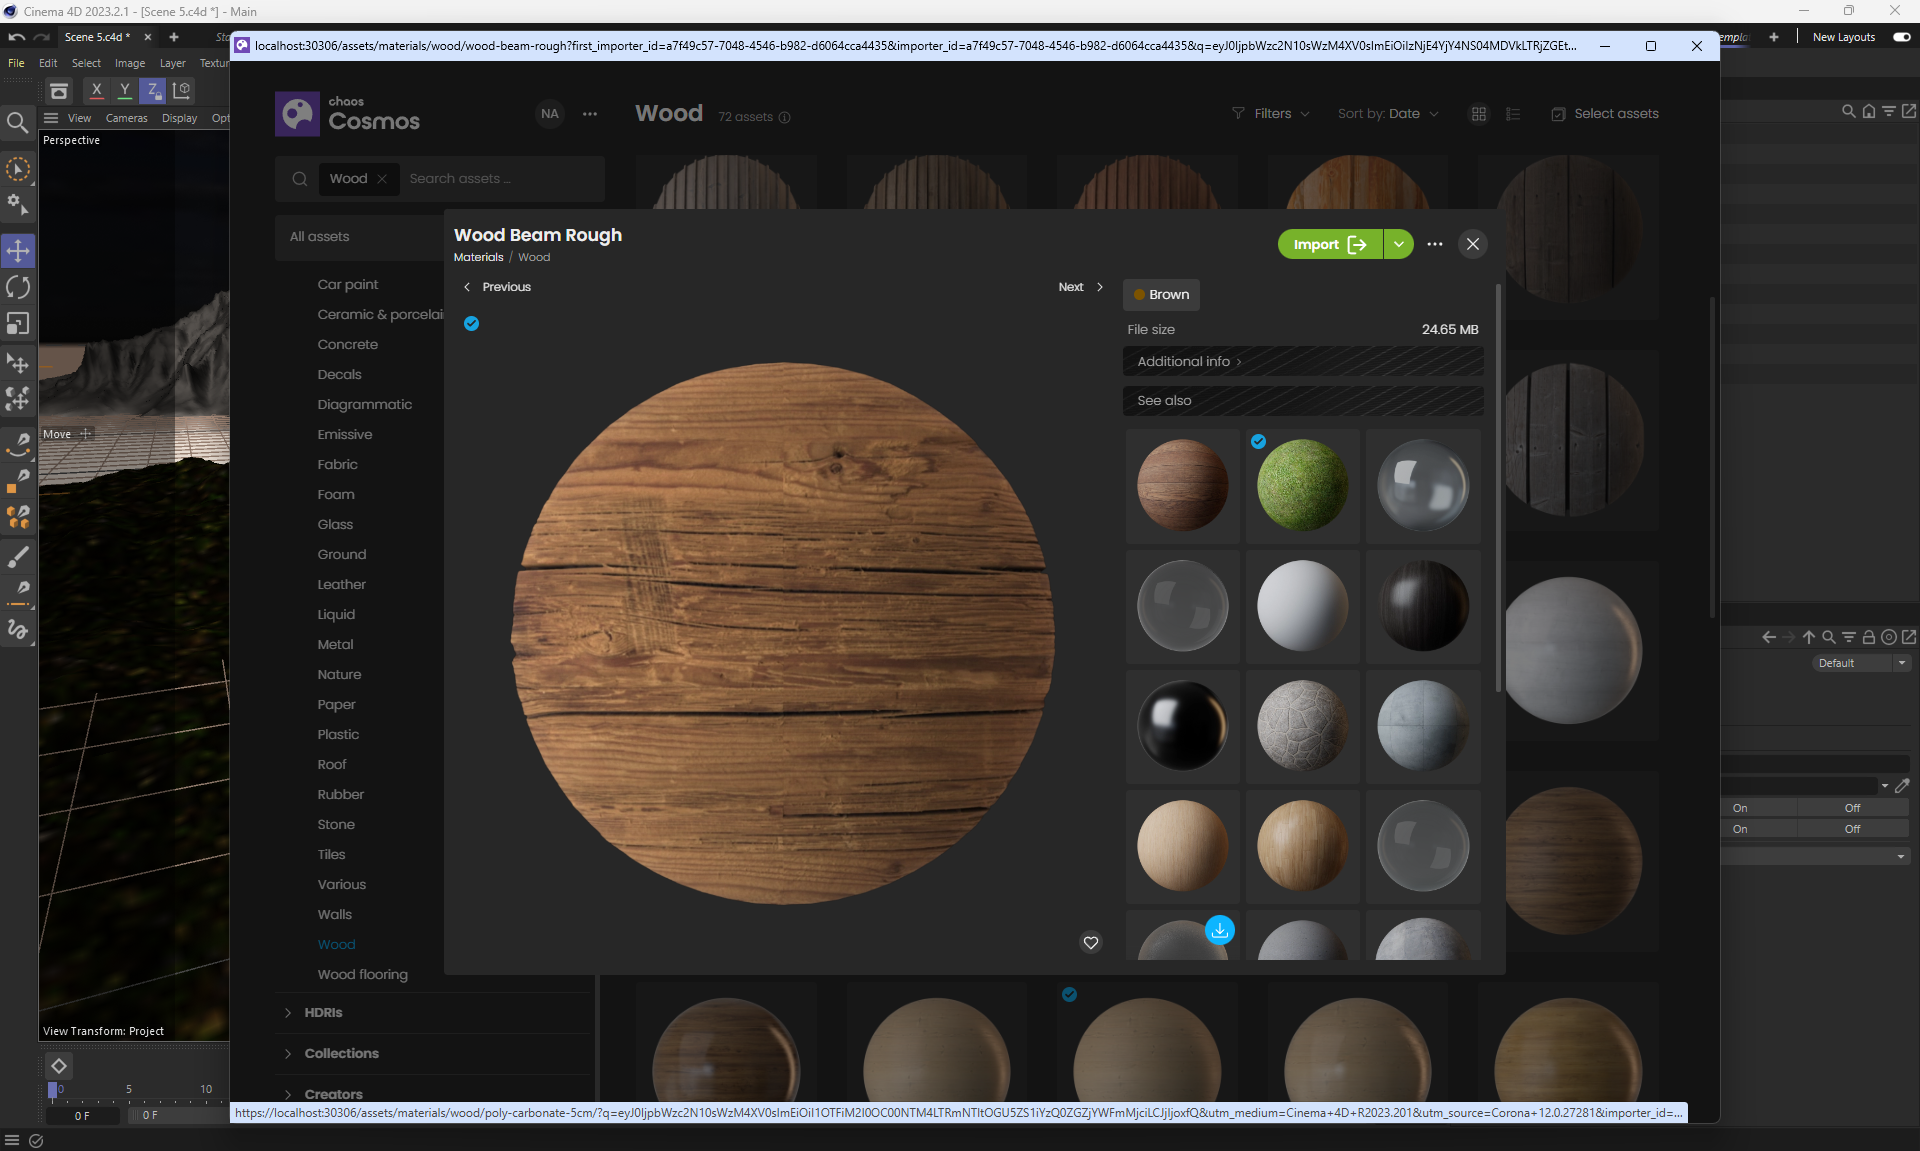The height and width of the screenshot is (1151, 1920).
Task: Select the Leather category
Action: [342, 584]
